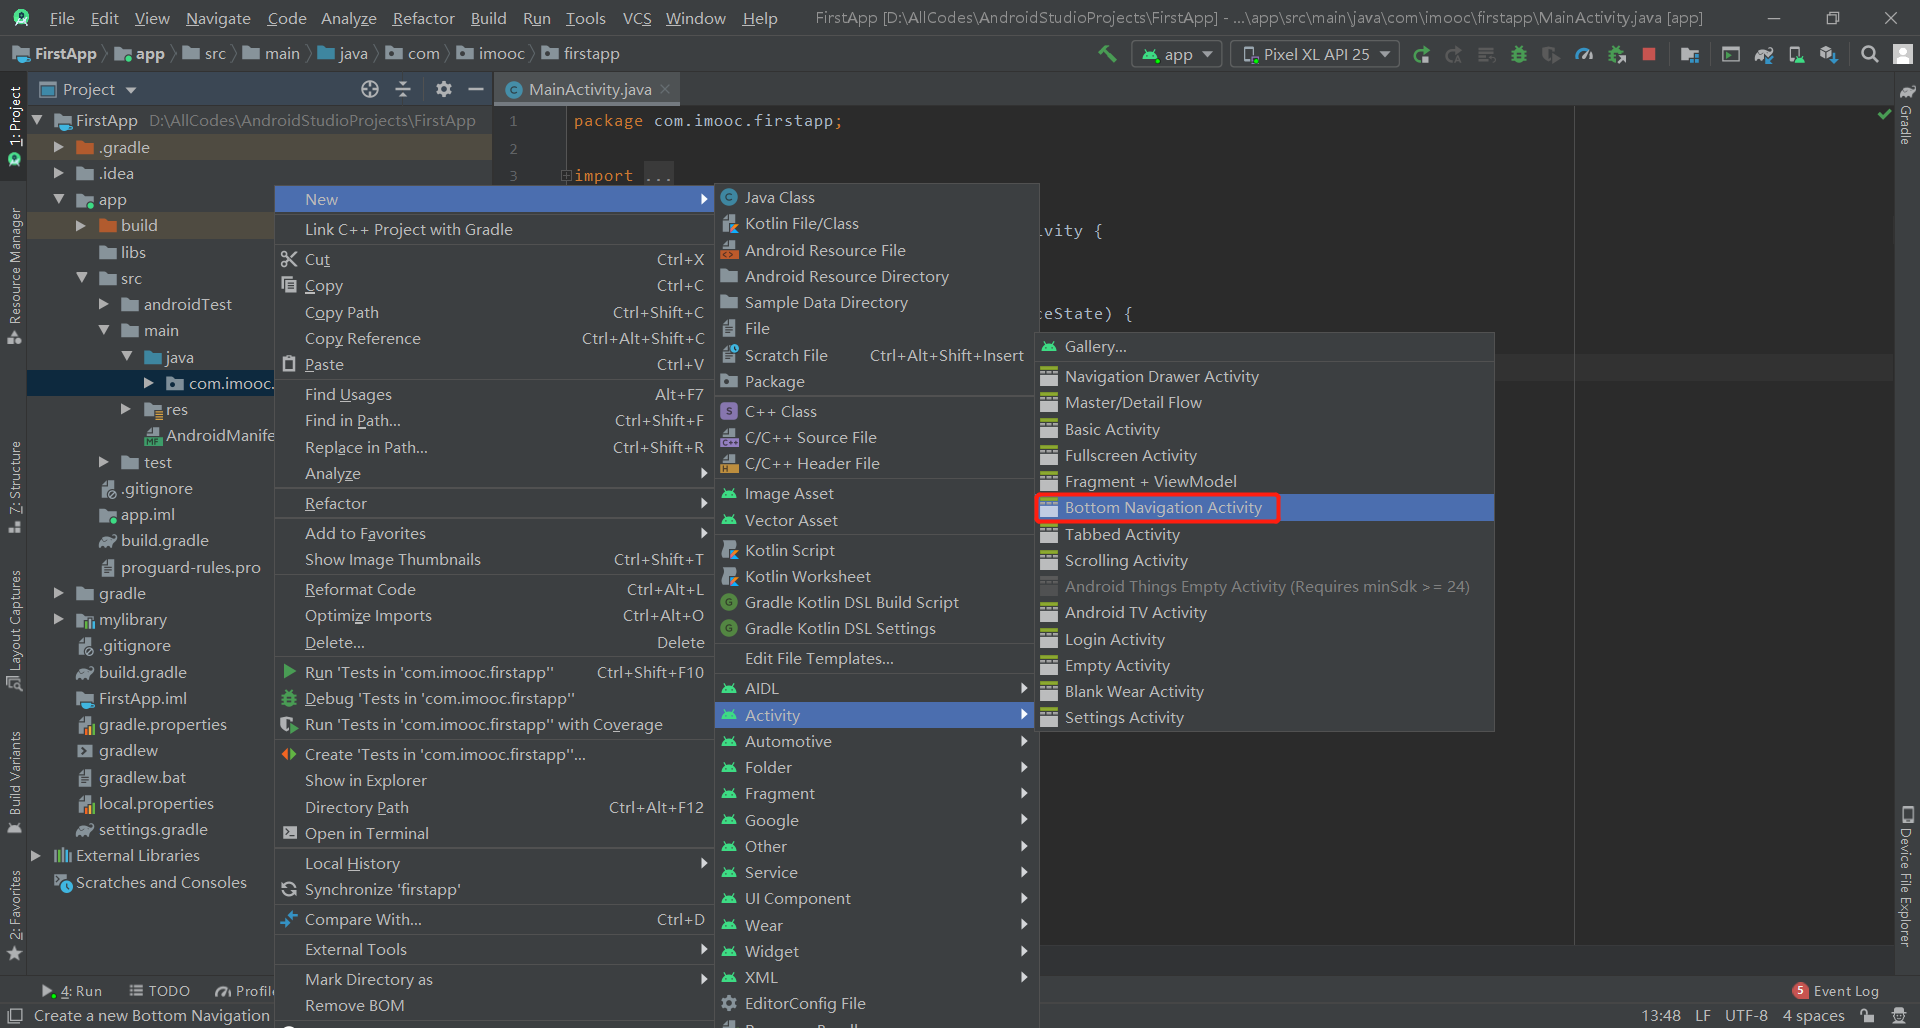Open Project panel gear settings
This screenshot has height=1028, width=1920.
[444, 89]
